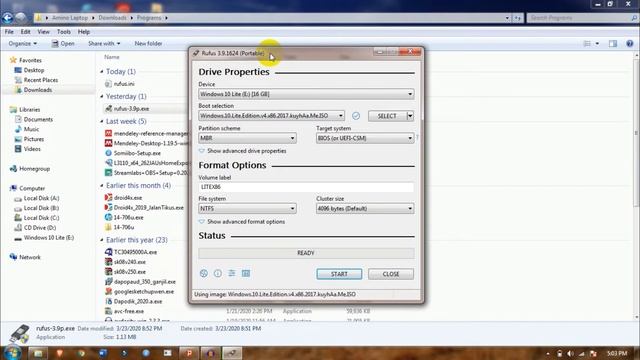Open the SELECT button's split arrow

pos(410,116)
